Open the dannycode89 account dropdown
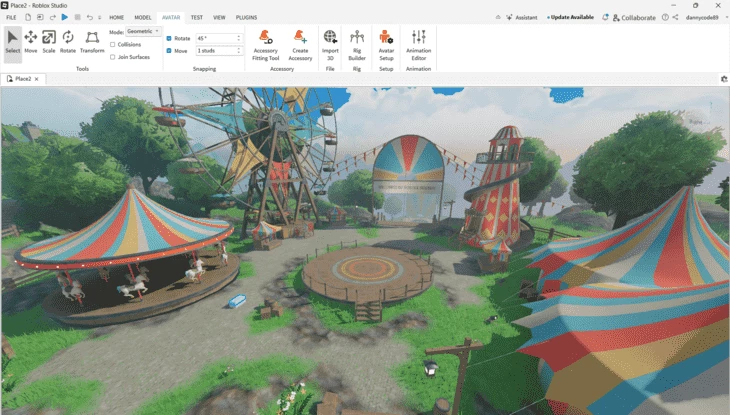The width and height of the screenshot is (730, 415). click(x=705, y=17)
